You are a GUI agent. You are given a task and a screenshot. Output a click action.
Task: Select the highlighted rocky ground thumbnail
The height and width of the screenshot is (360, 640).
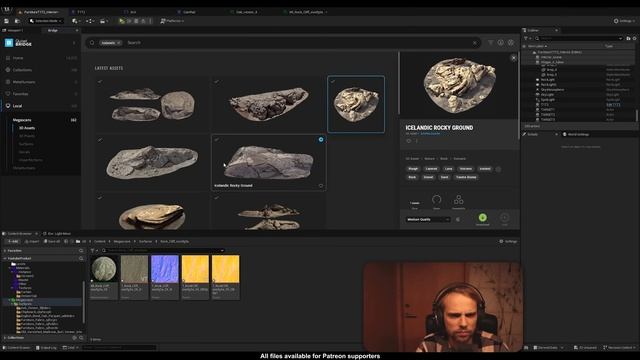356,104
